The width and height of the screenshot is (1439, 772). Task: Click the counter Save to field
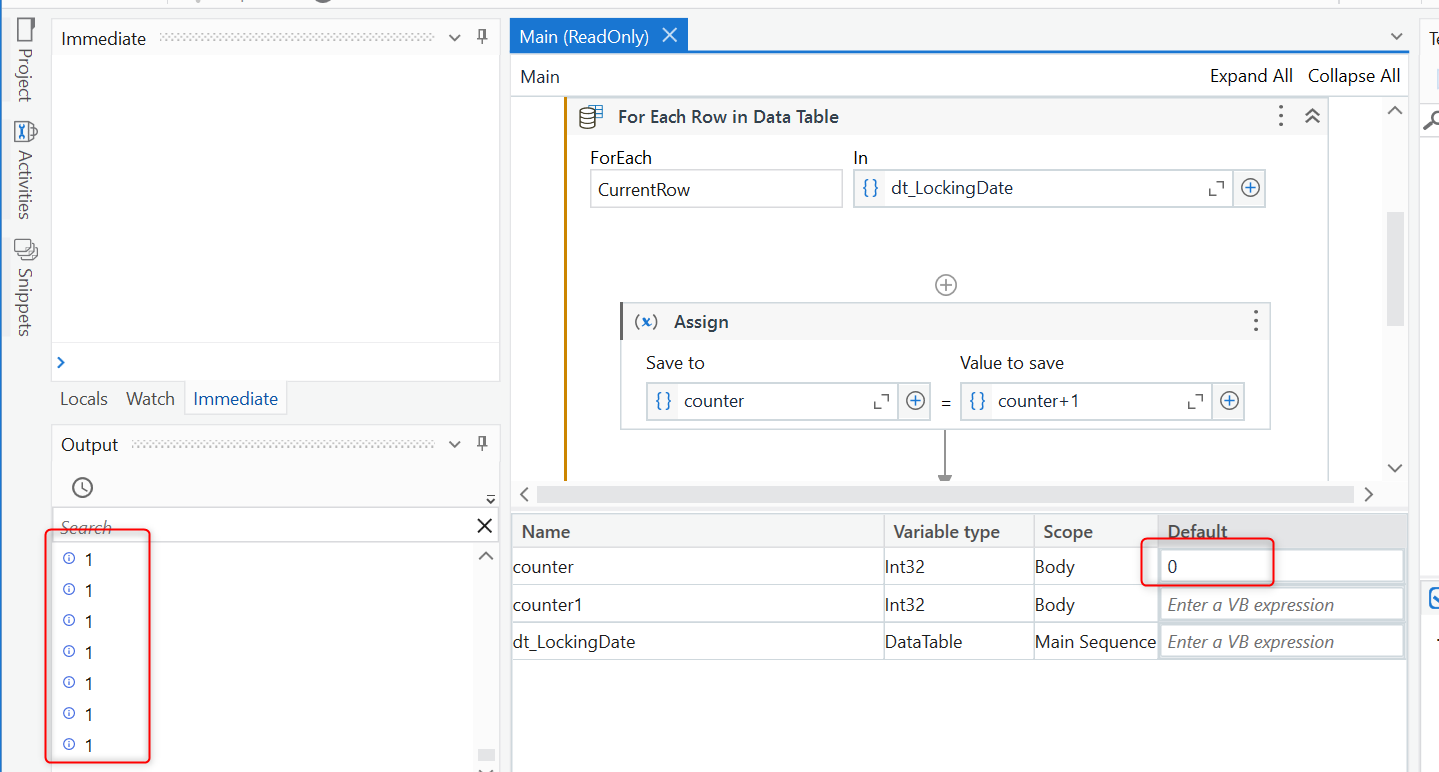click(772, 401)
